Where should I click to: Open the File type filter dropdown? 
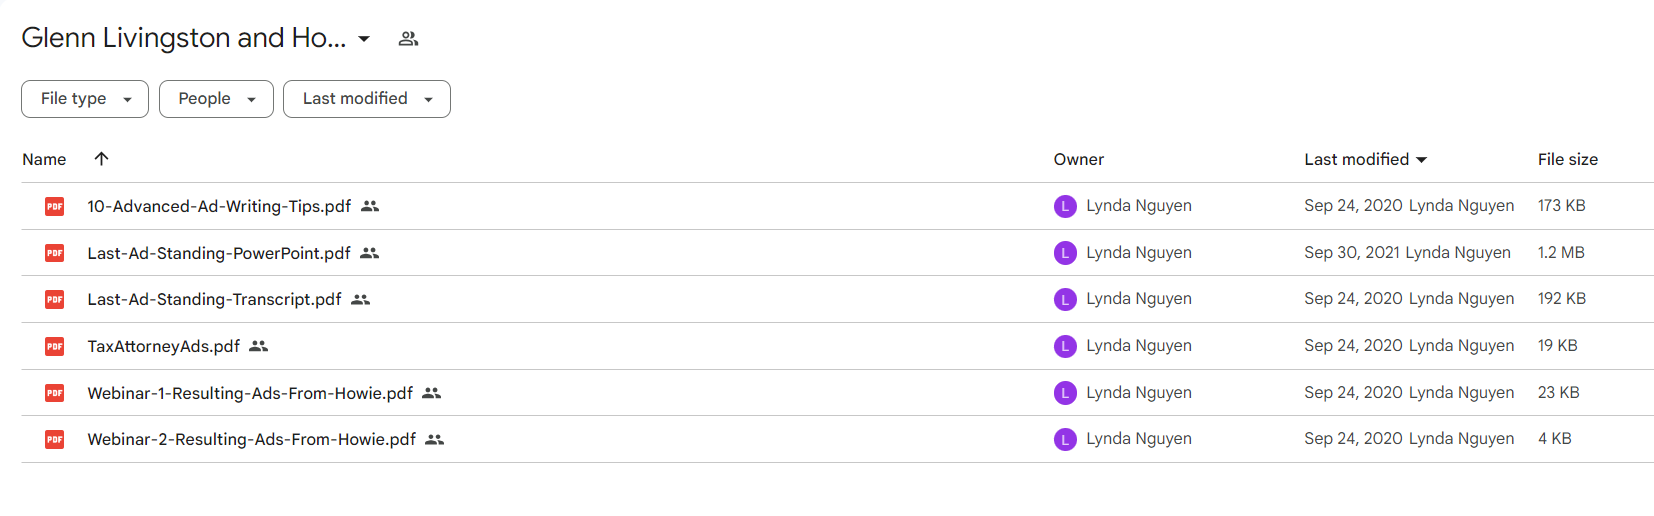[85, 99]
